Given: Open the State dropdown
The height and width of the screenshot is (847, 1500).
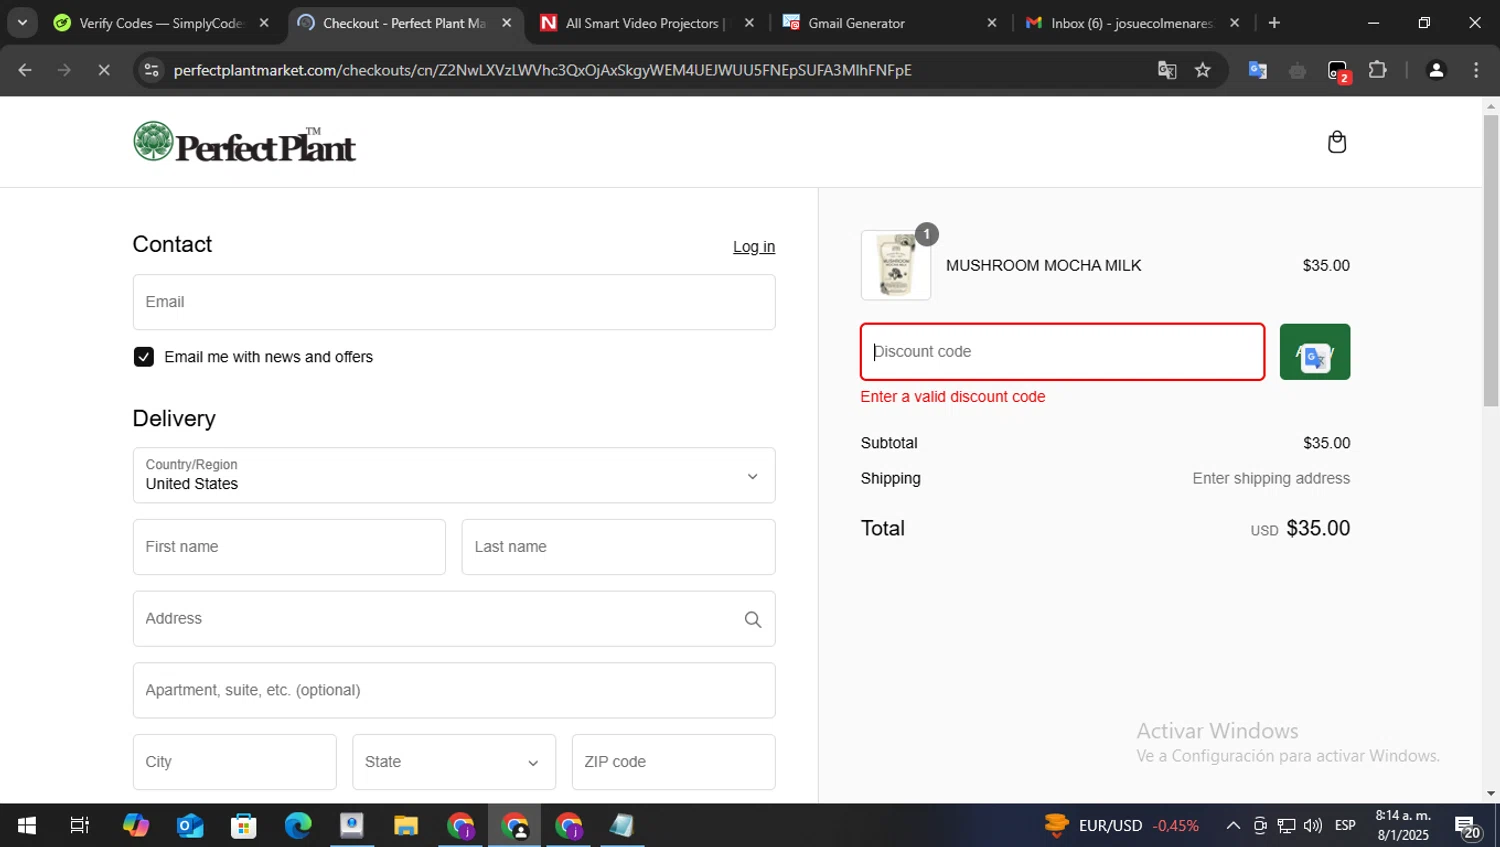Looking at the screenshot, I should click(454, 762).
